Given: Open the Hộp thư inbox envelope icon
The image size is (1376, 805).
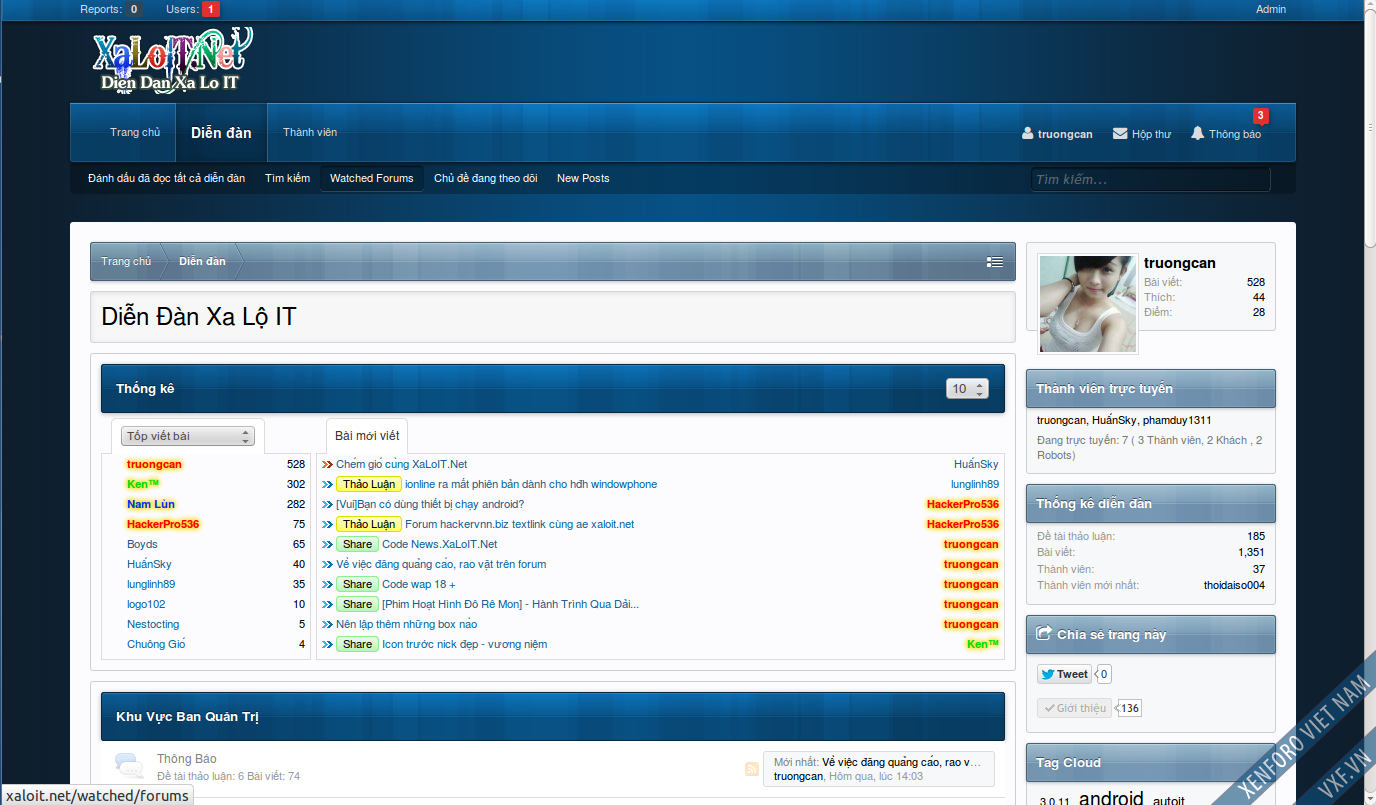Looking at the screenshot, I should point(1120,134).
